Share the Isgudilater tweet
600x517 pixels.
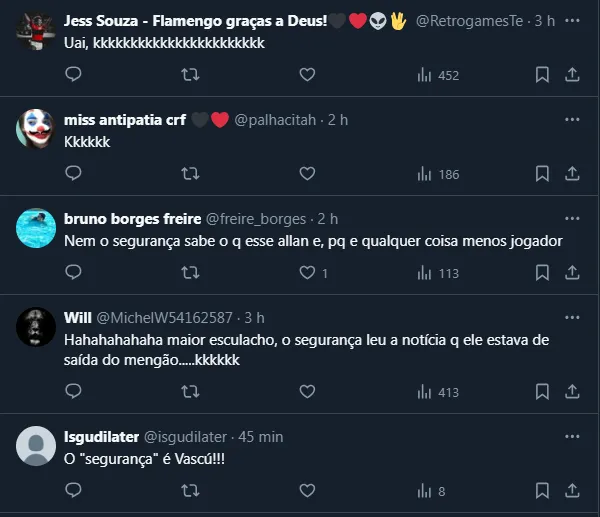pyautogui.click(x=572, y=490)
